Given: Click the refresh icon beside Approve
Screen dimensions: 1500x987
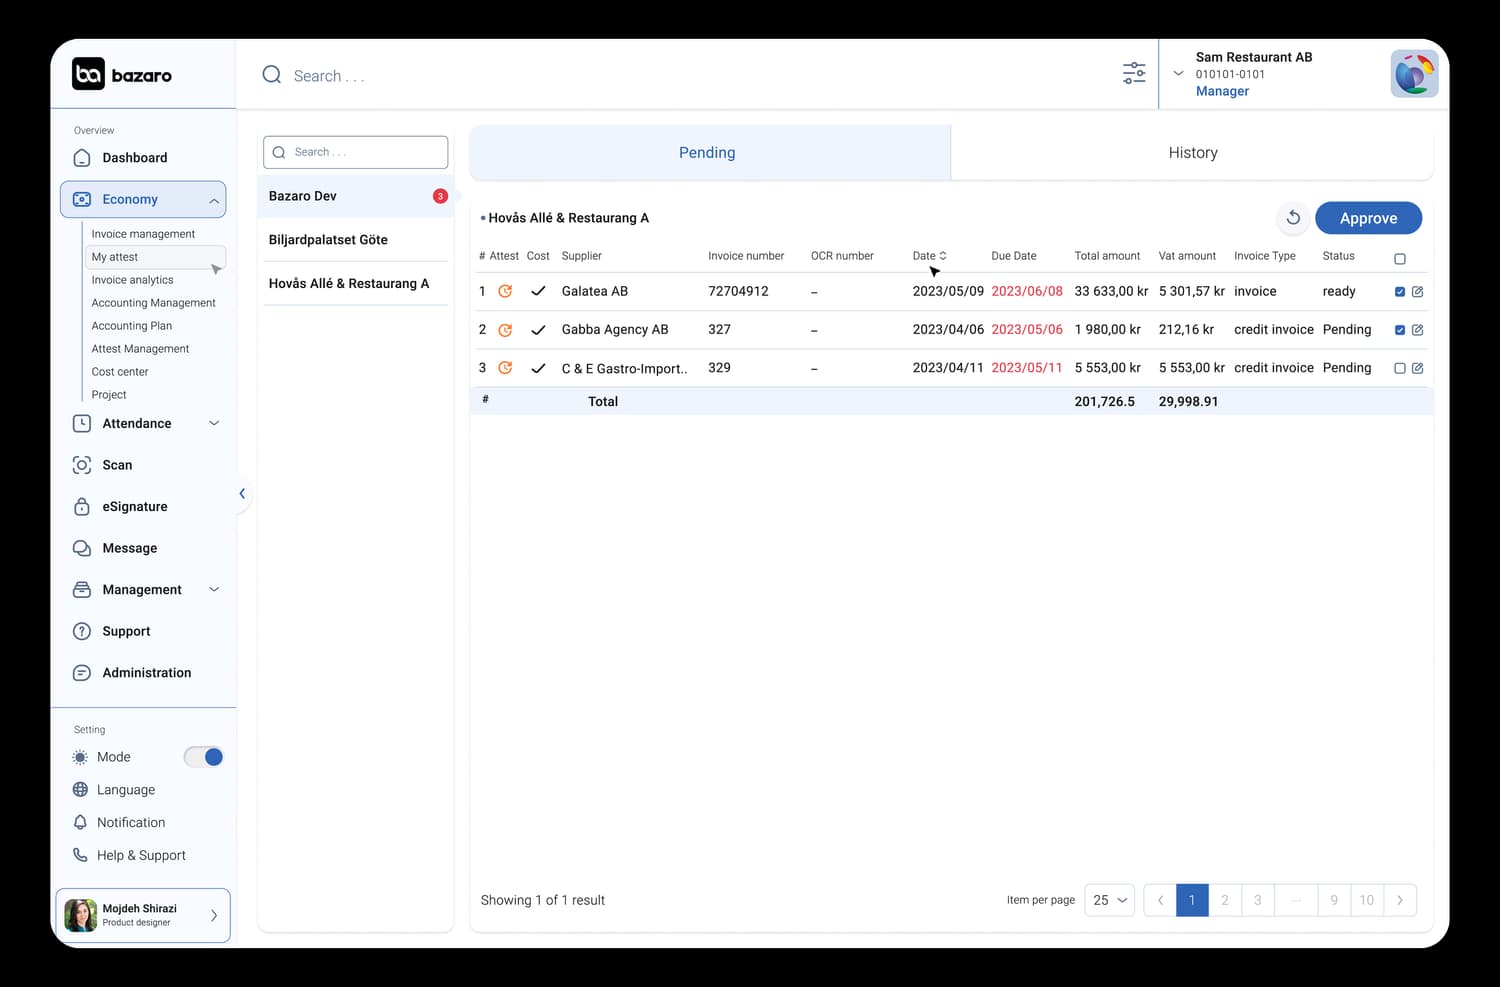Looking at the screenshot, I should click(1293, 218).
